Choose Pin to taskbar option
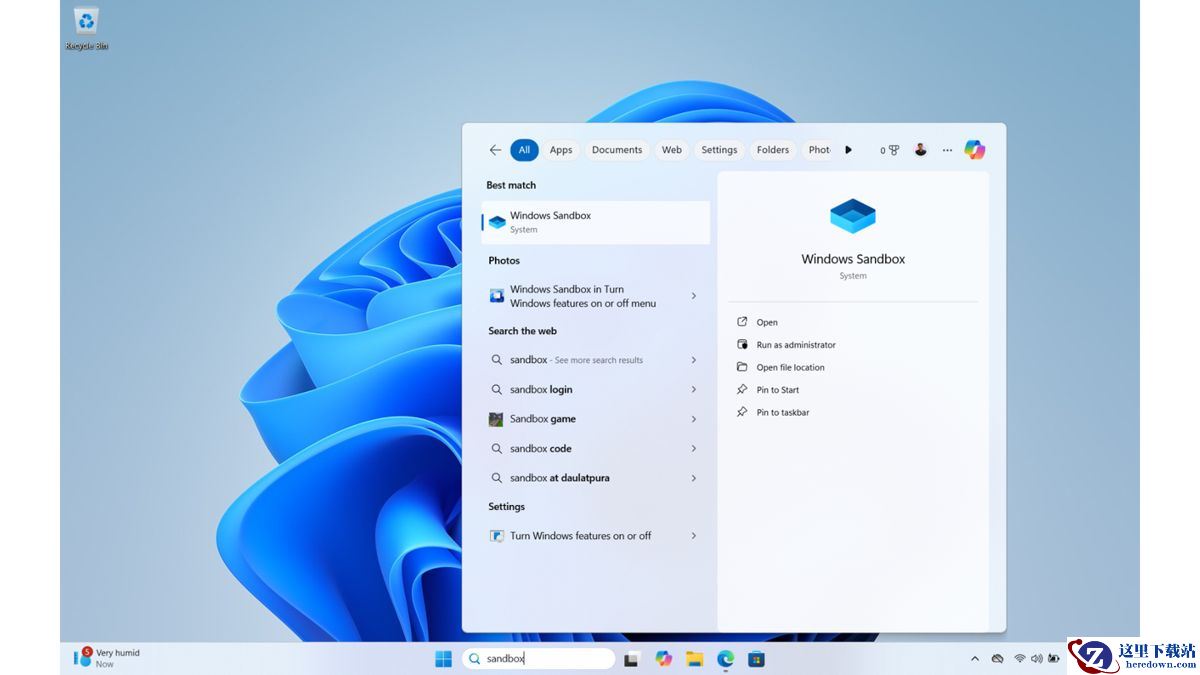1200x675 pixels. pyautogui.click(x=782, y=412)
